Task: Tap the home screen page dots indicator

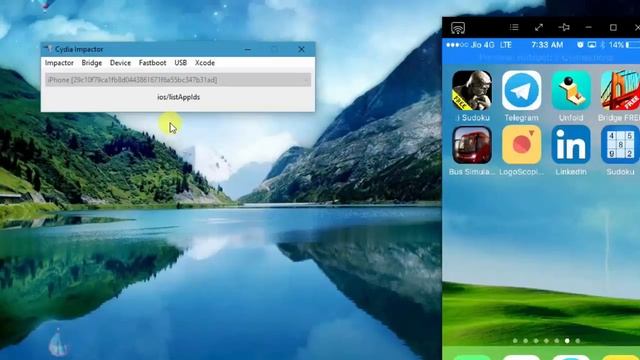Action: pyautogui.click(x=546, y=340)
